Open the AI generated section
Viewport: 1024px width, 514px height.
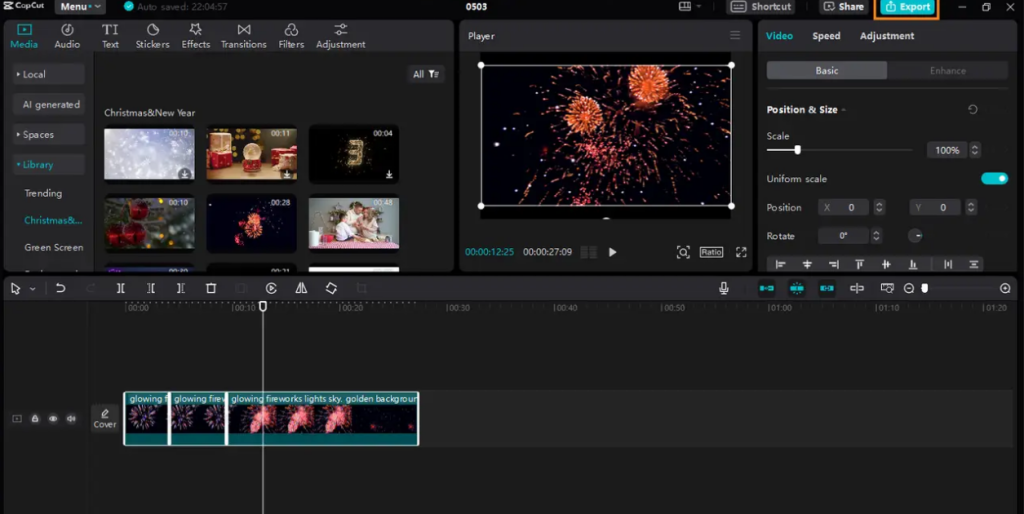pyautogui.click(x=49, y=104)
